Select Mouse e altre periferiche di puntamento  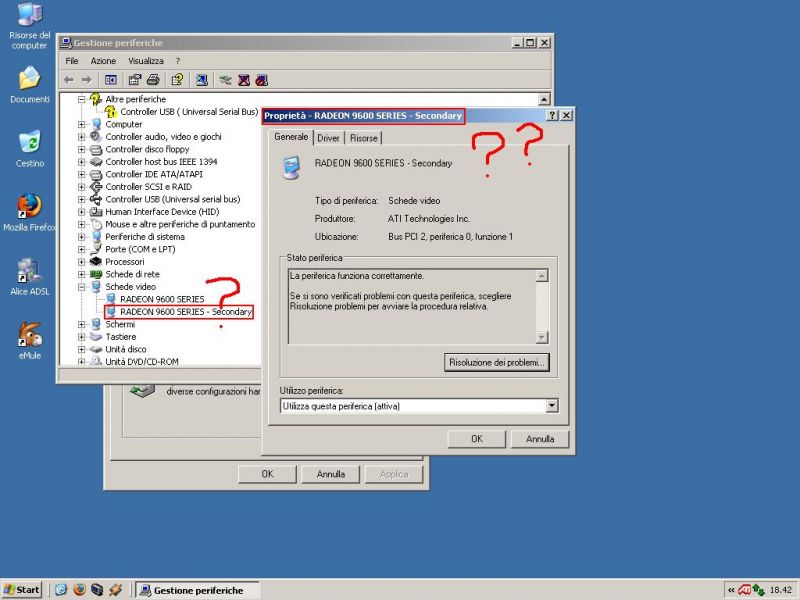pos(180,224)
